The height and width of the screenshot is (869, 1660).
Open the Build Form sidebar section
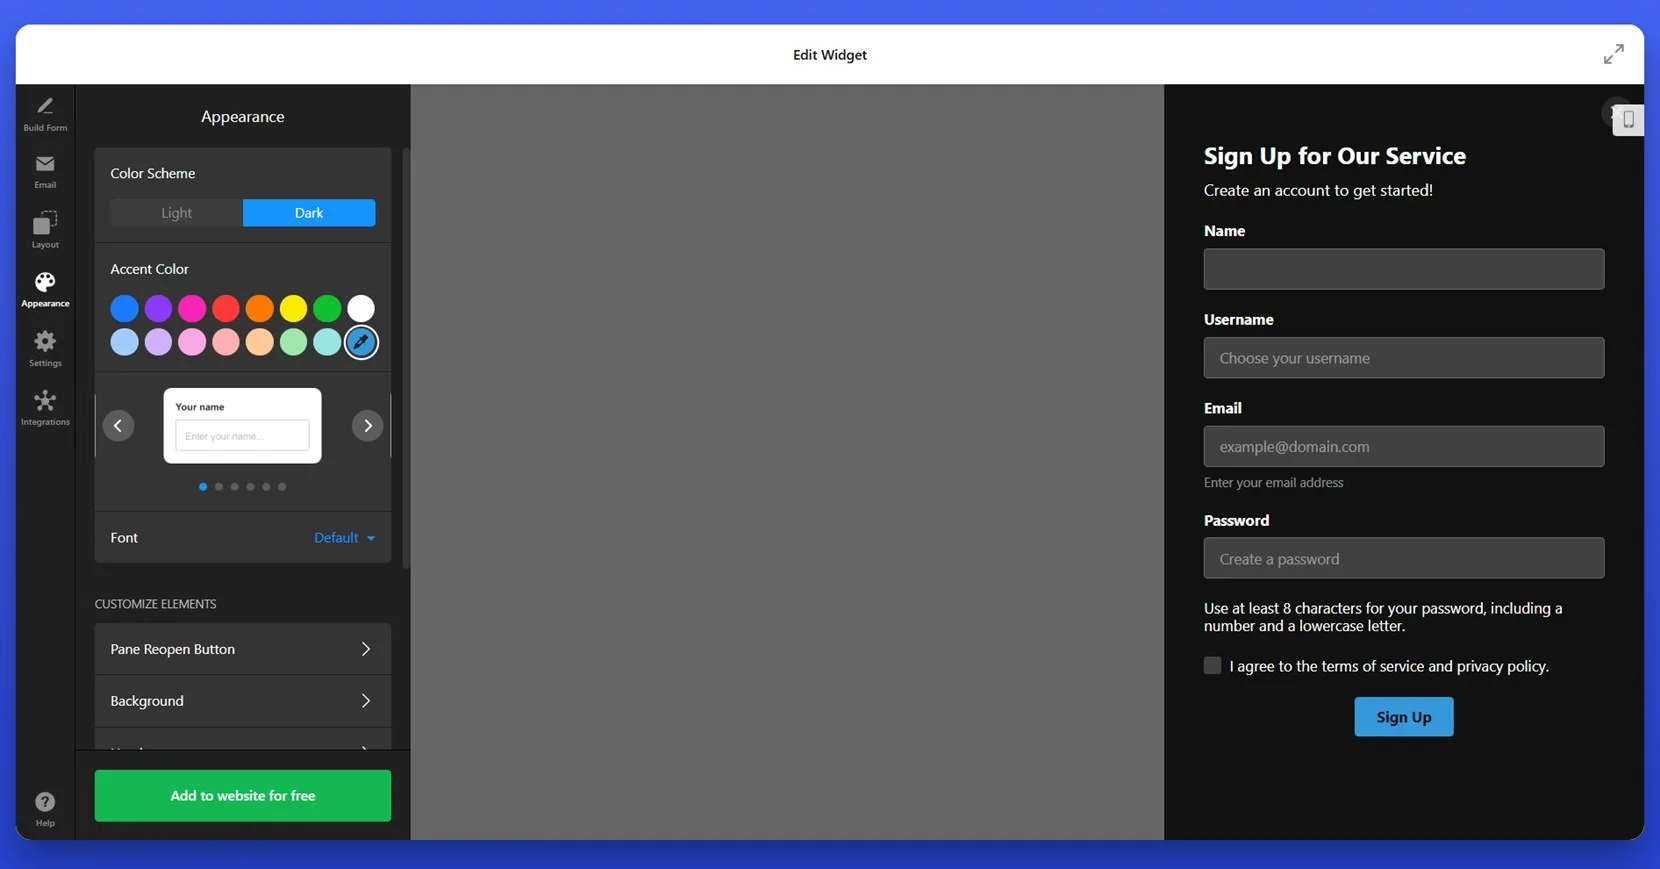[45, 114]
